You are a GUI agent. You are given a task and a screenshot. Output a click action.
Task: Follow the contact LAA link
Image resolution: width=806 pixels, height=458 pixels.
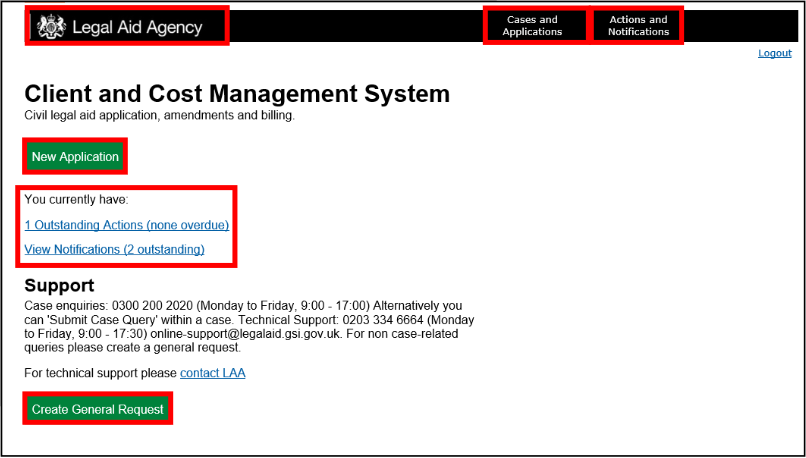[212, 373]
